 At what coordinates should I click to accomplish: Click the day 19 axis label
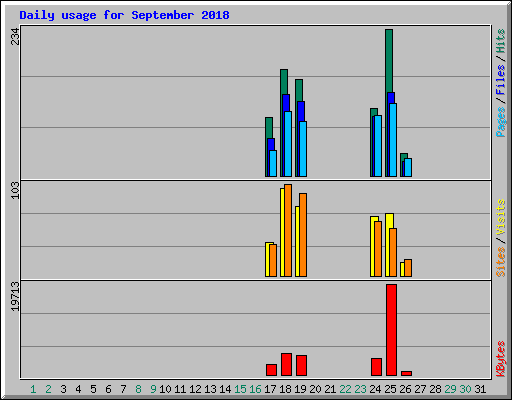click(x=300, y=389)
